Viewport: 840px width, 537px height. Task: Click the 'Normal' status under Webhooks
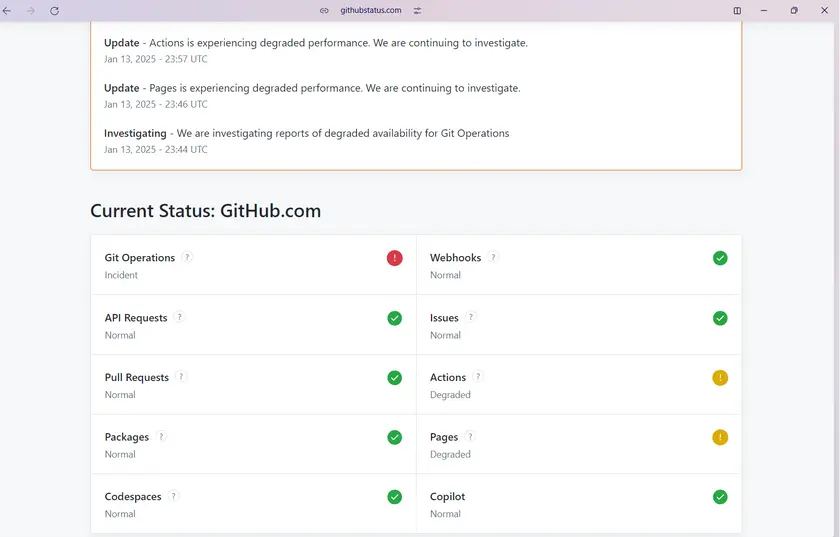coord(445,275)
